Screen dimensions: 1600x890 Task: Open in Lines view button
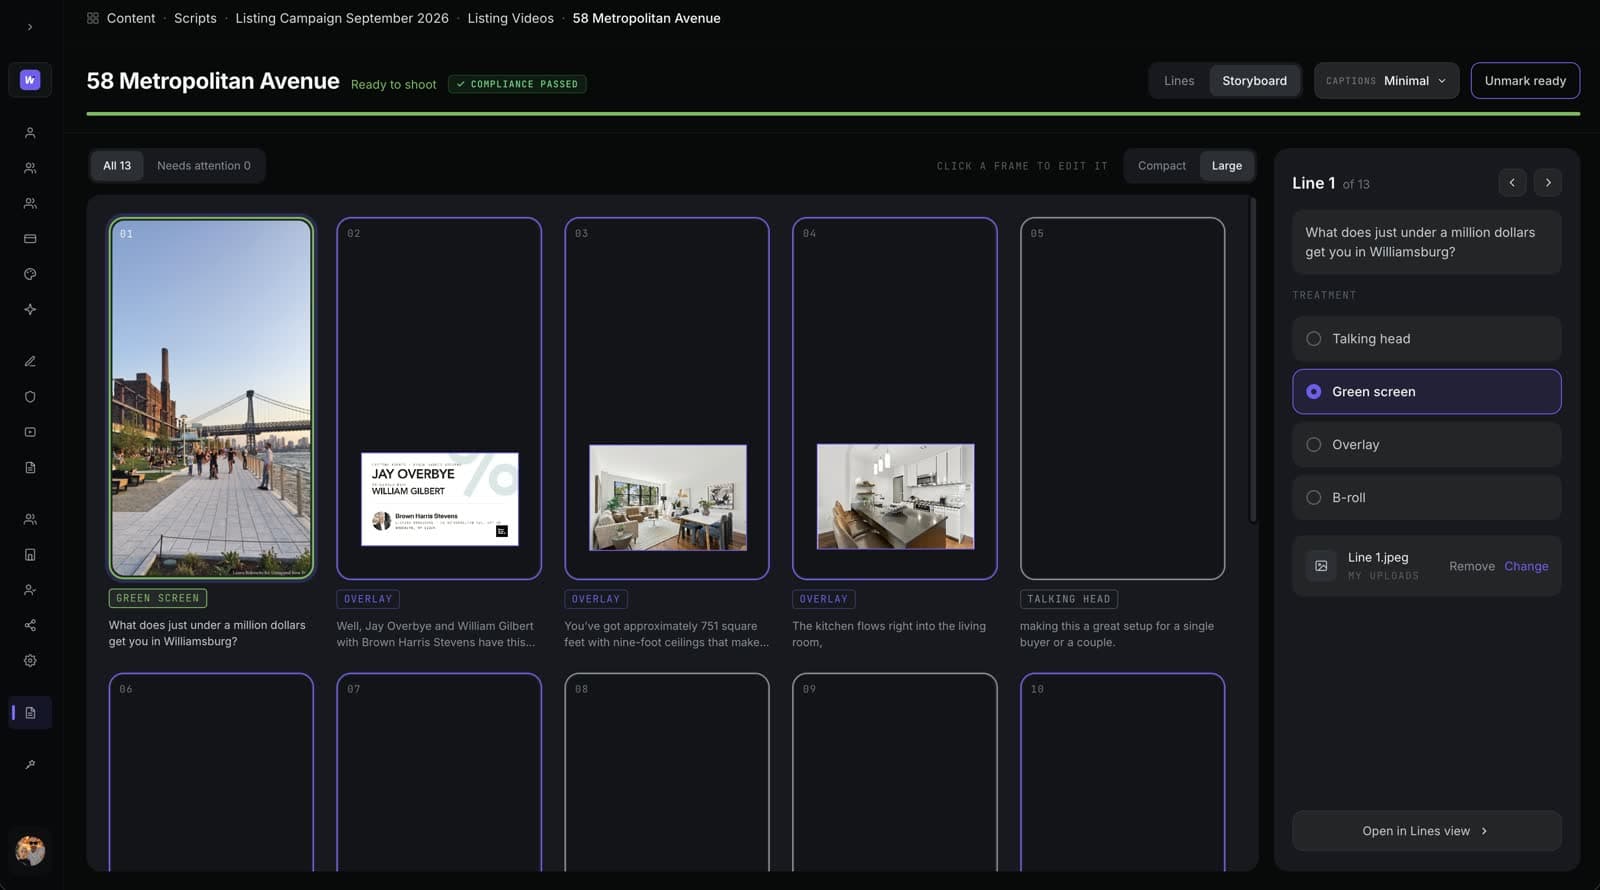tap(1426, 831)
